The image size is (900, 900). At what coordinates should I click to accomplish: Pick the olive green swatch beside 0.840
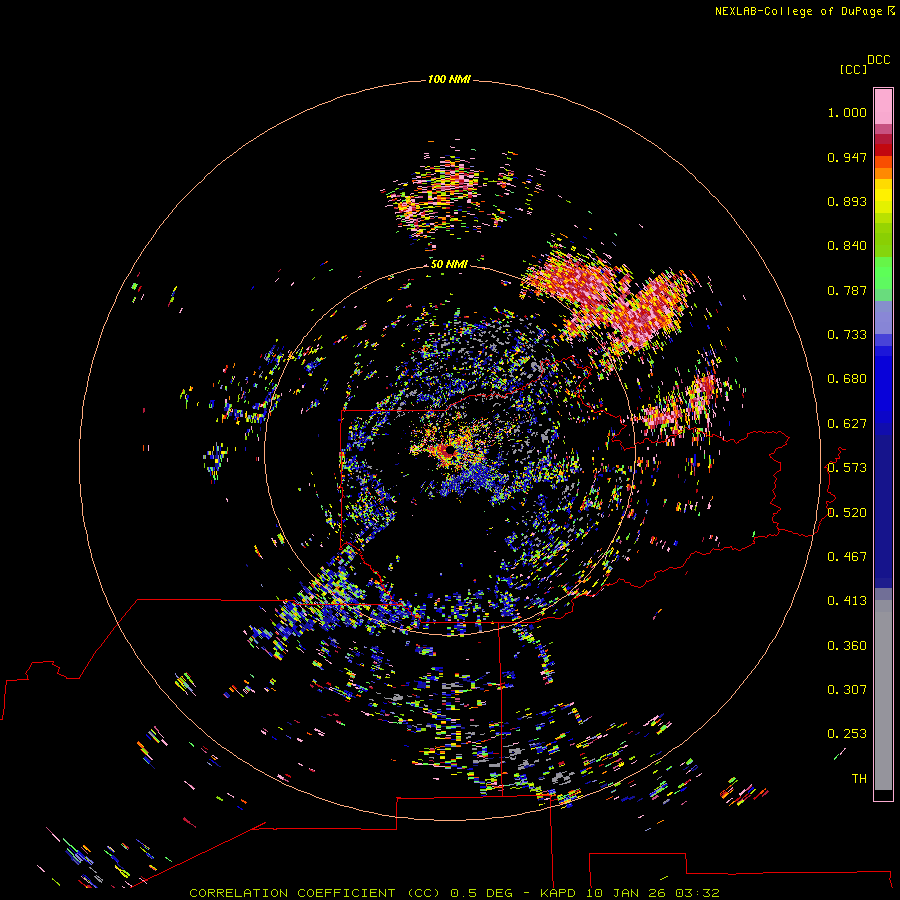coord(883,240)
